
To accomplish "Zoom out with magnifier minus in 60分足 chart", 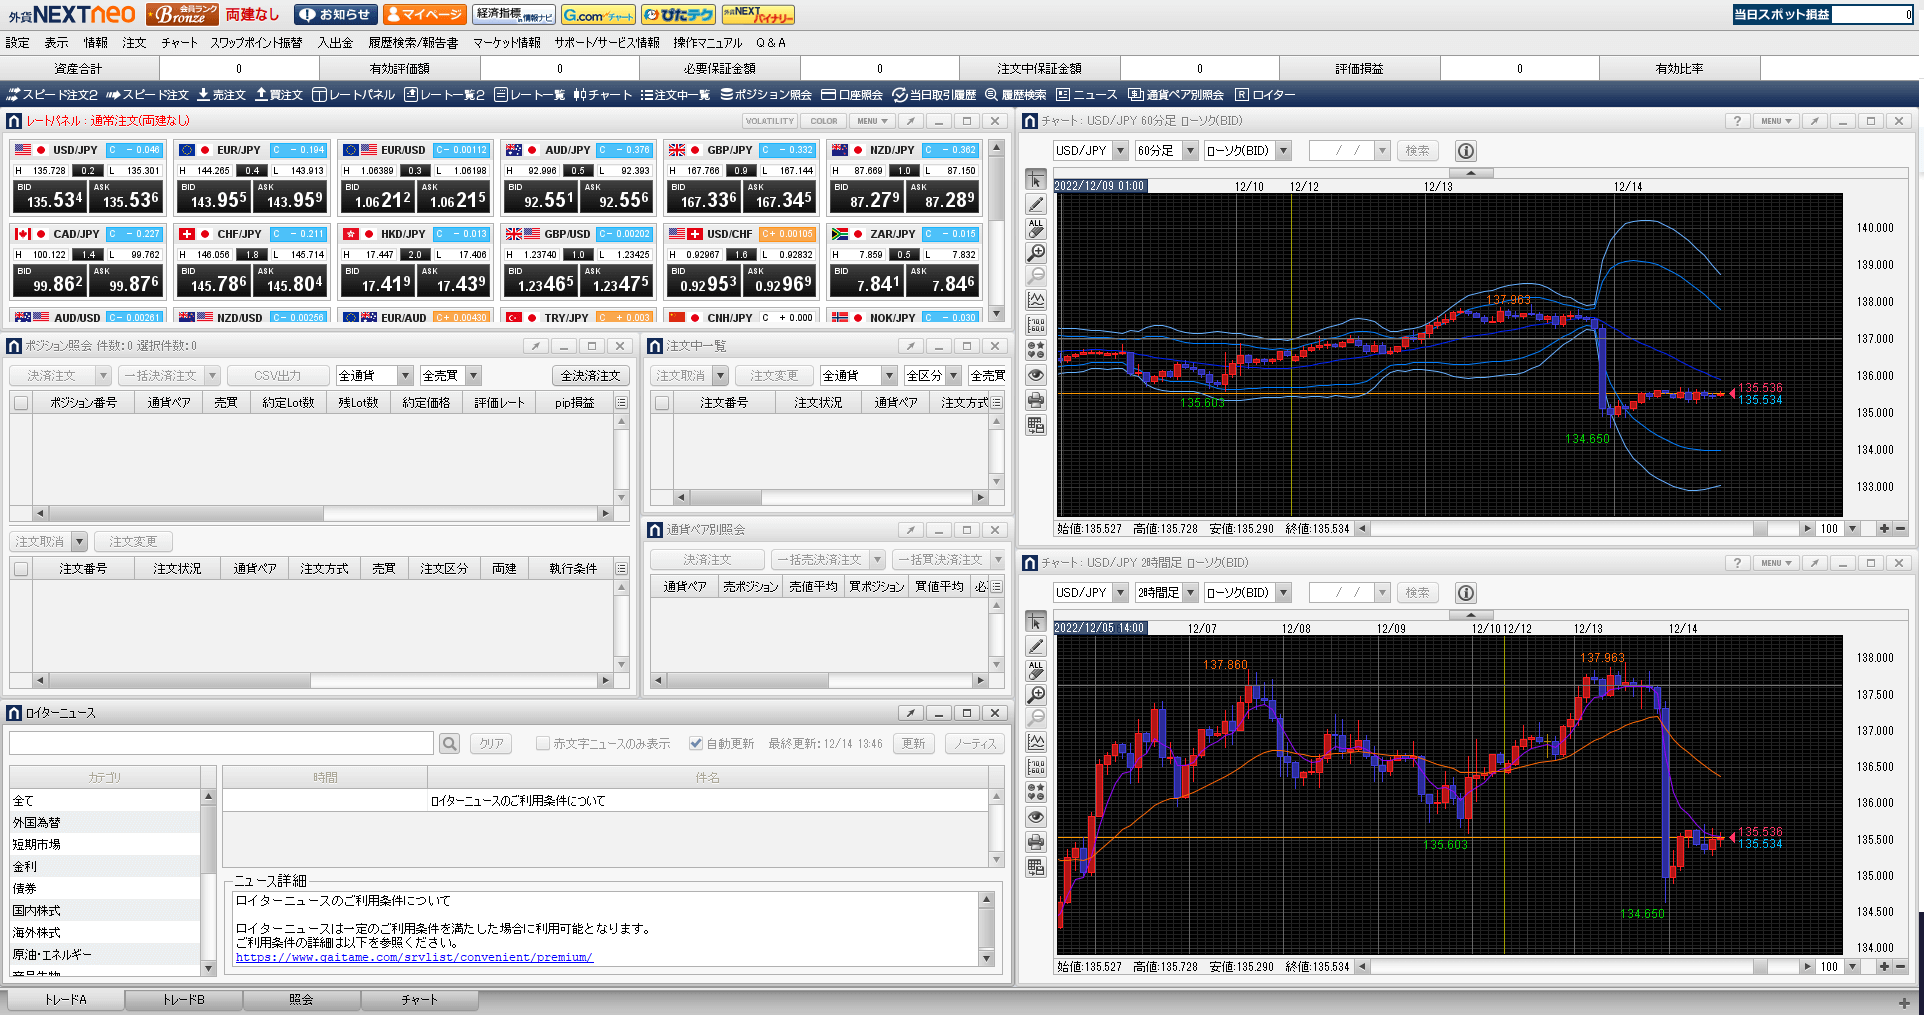I will tap(1036, 276).
